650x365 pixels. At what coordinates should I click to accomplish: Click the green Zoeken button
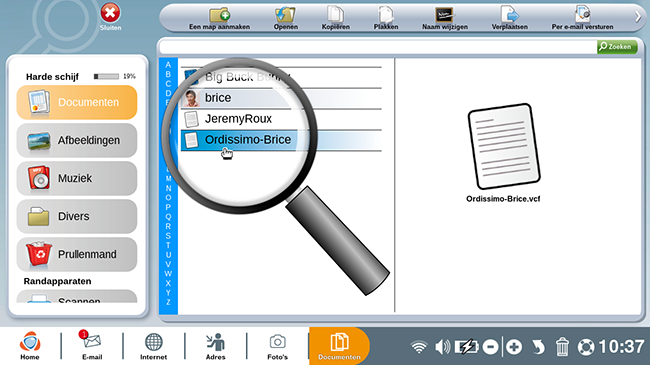[617, 47]
